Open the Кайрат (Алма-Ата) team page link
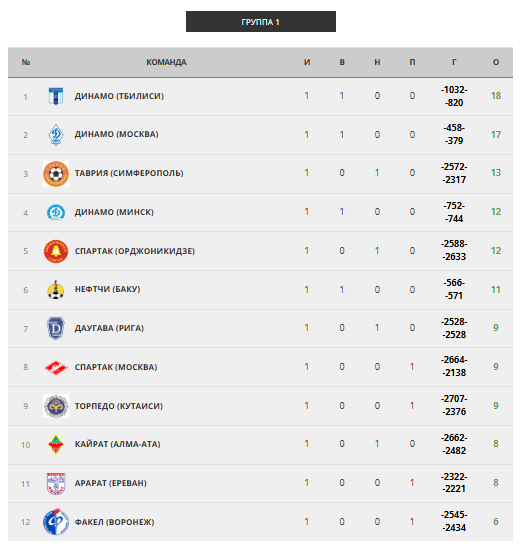Viewport: 522px width, 554px height. point(118,444)
